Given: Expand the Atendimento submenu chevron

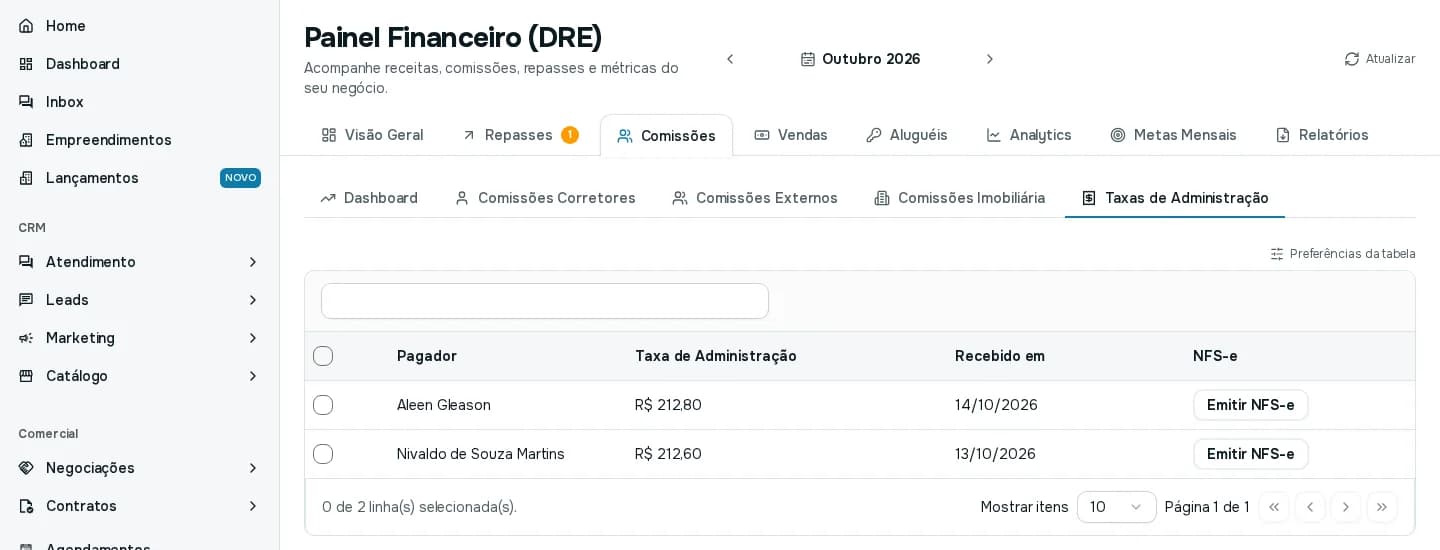Looking at the screenshot, I should tap(253, 262).
